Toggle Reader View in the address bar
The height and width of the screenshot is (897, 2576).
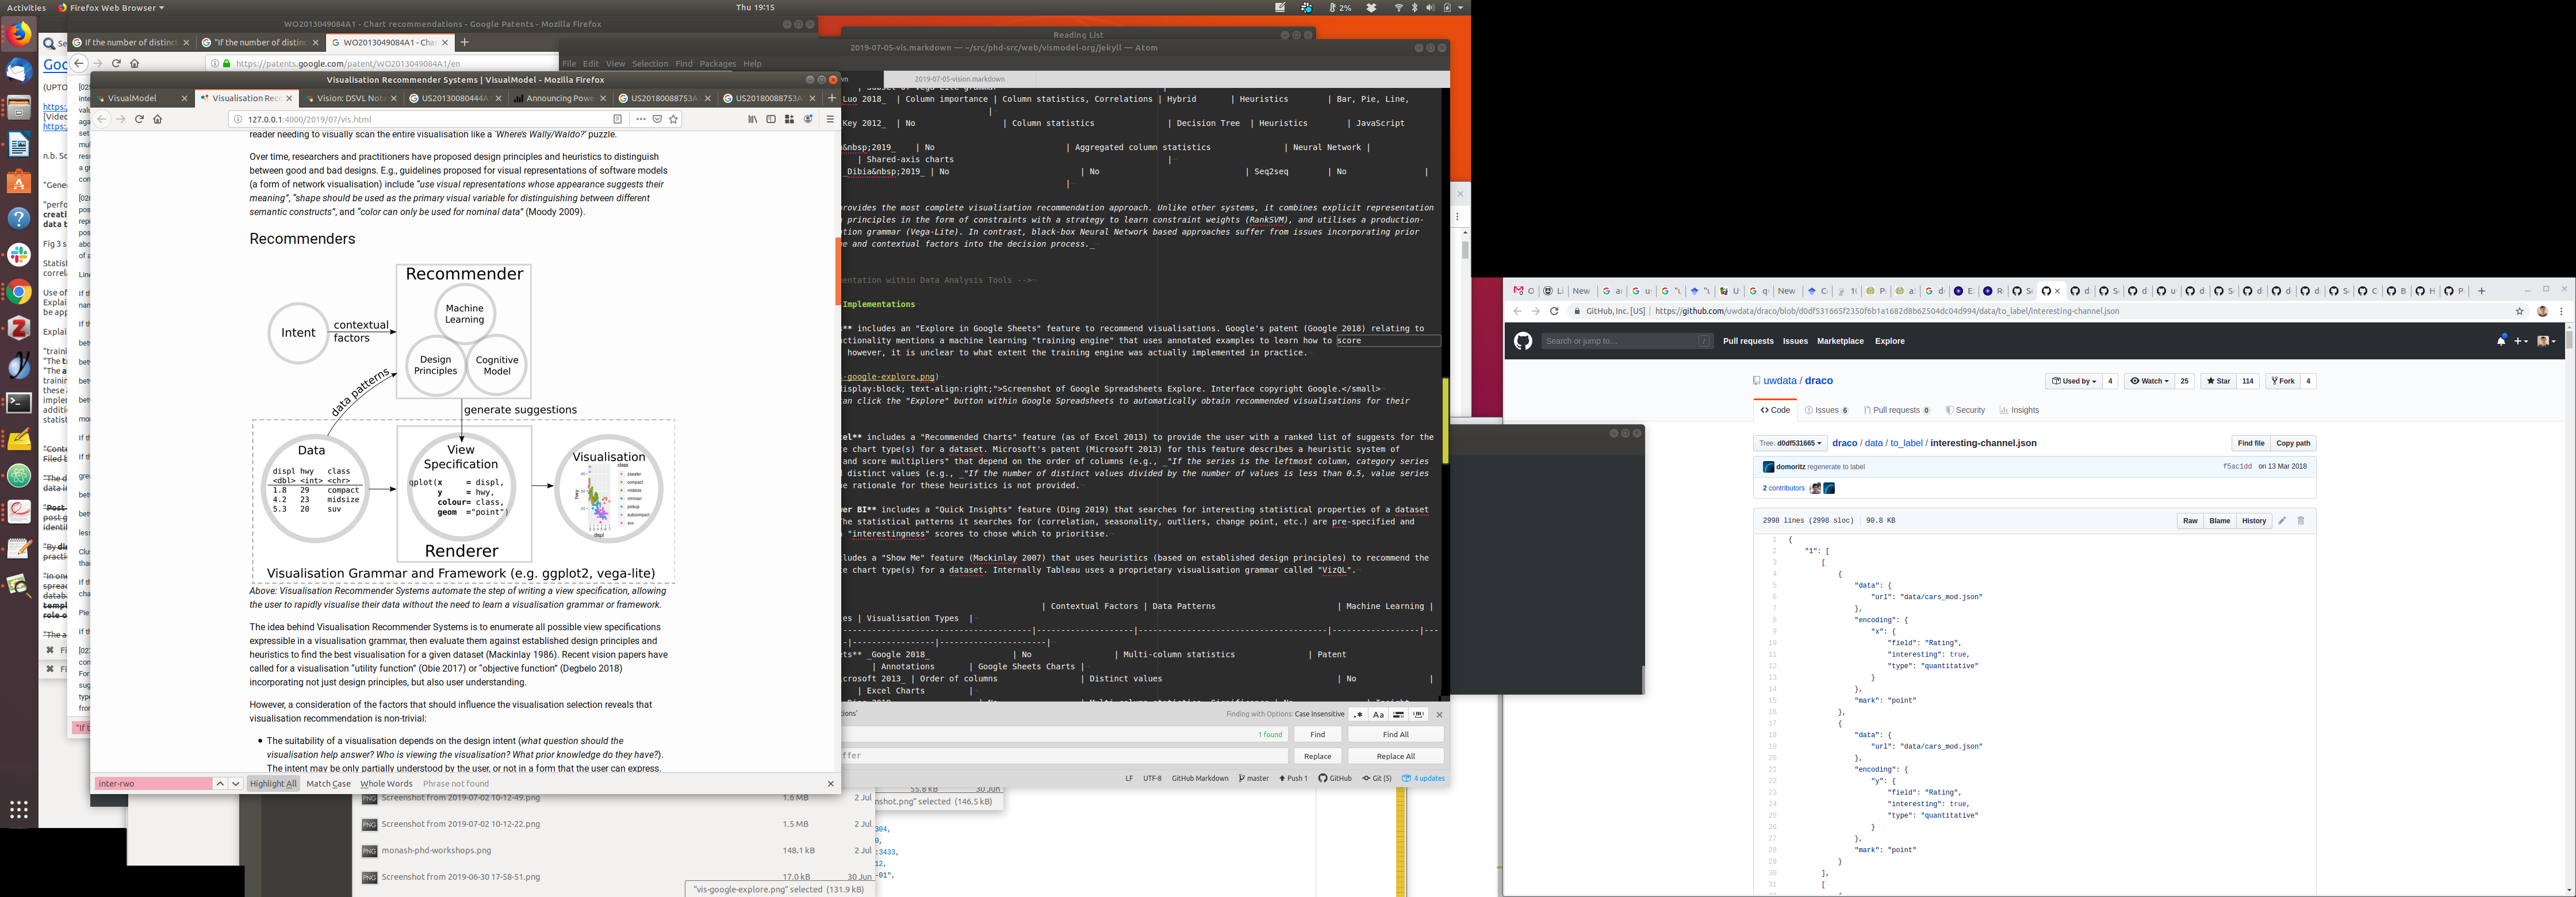tap(617, 119)
